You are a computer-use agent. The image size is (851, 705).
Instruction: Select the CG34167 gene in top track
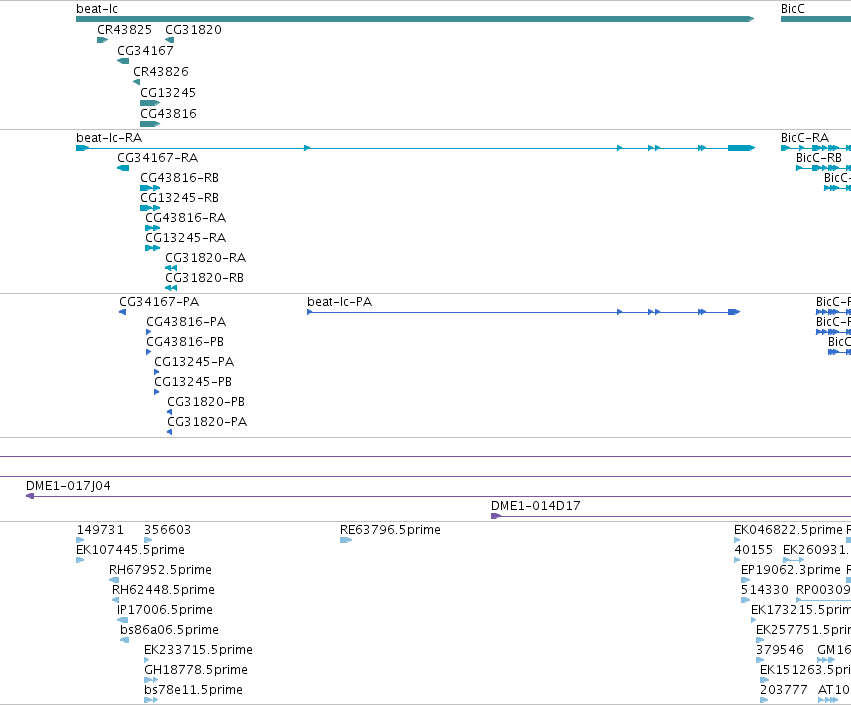pyautogui.click(x=123, y=61)
